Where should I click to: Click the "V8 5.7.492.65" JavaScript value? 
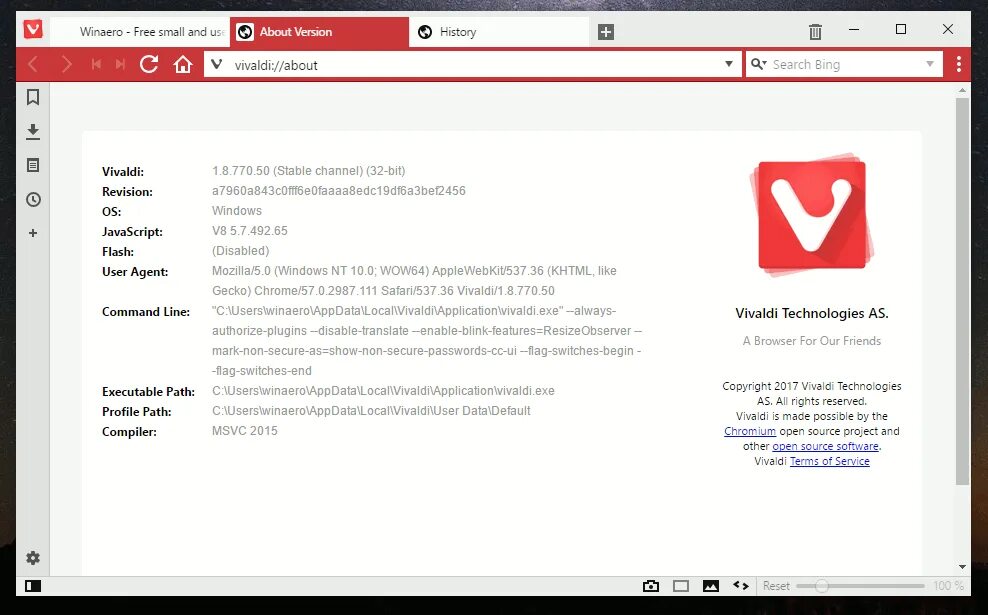click(250, 231)
